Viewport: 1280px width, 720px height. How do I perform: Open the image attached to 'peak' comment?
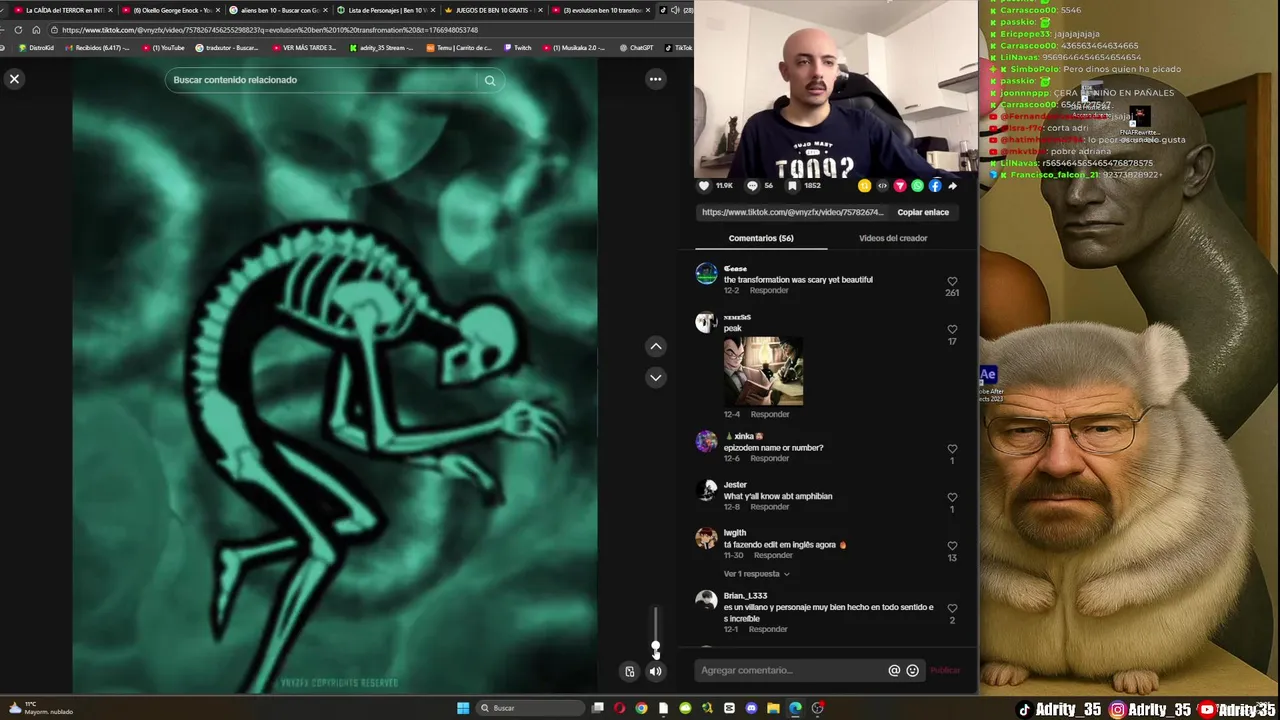[763, 371]
